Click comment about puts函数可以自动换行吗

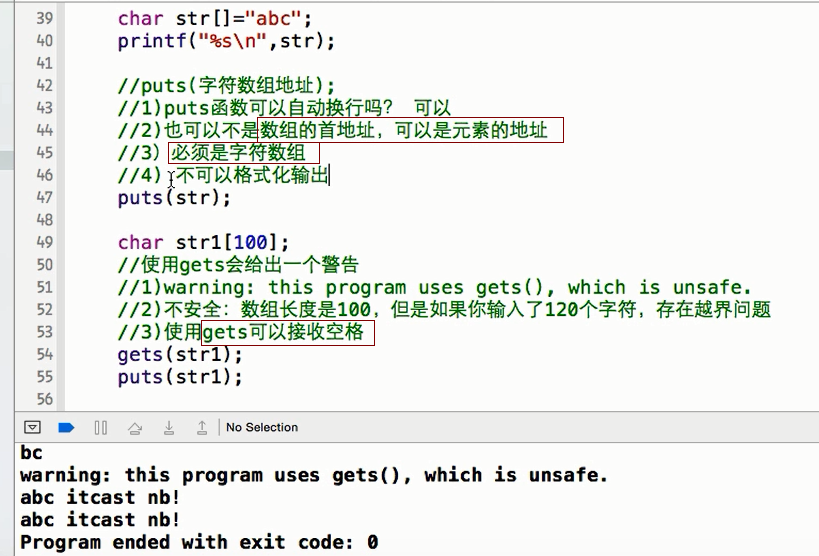(284, 108)
